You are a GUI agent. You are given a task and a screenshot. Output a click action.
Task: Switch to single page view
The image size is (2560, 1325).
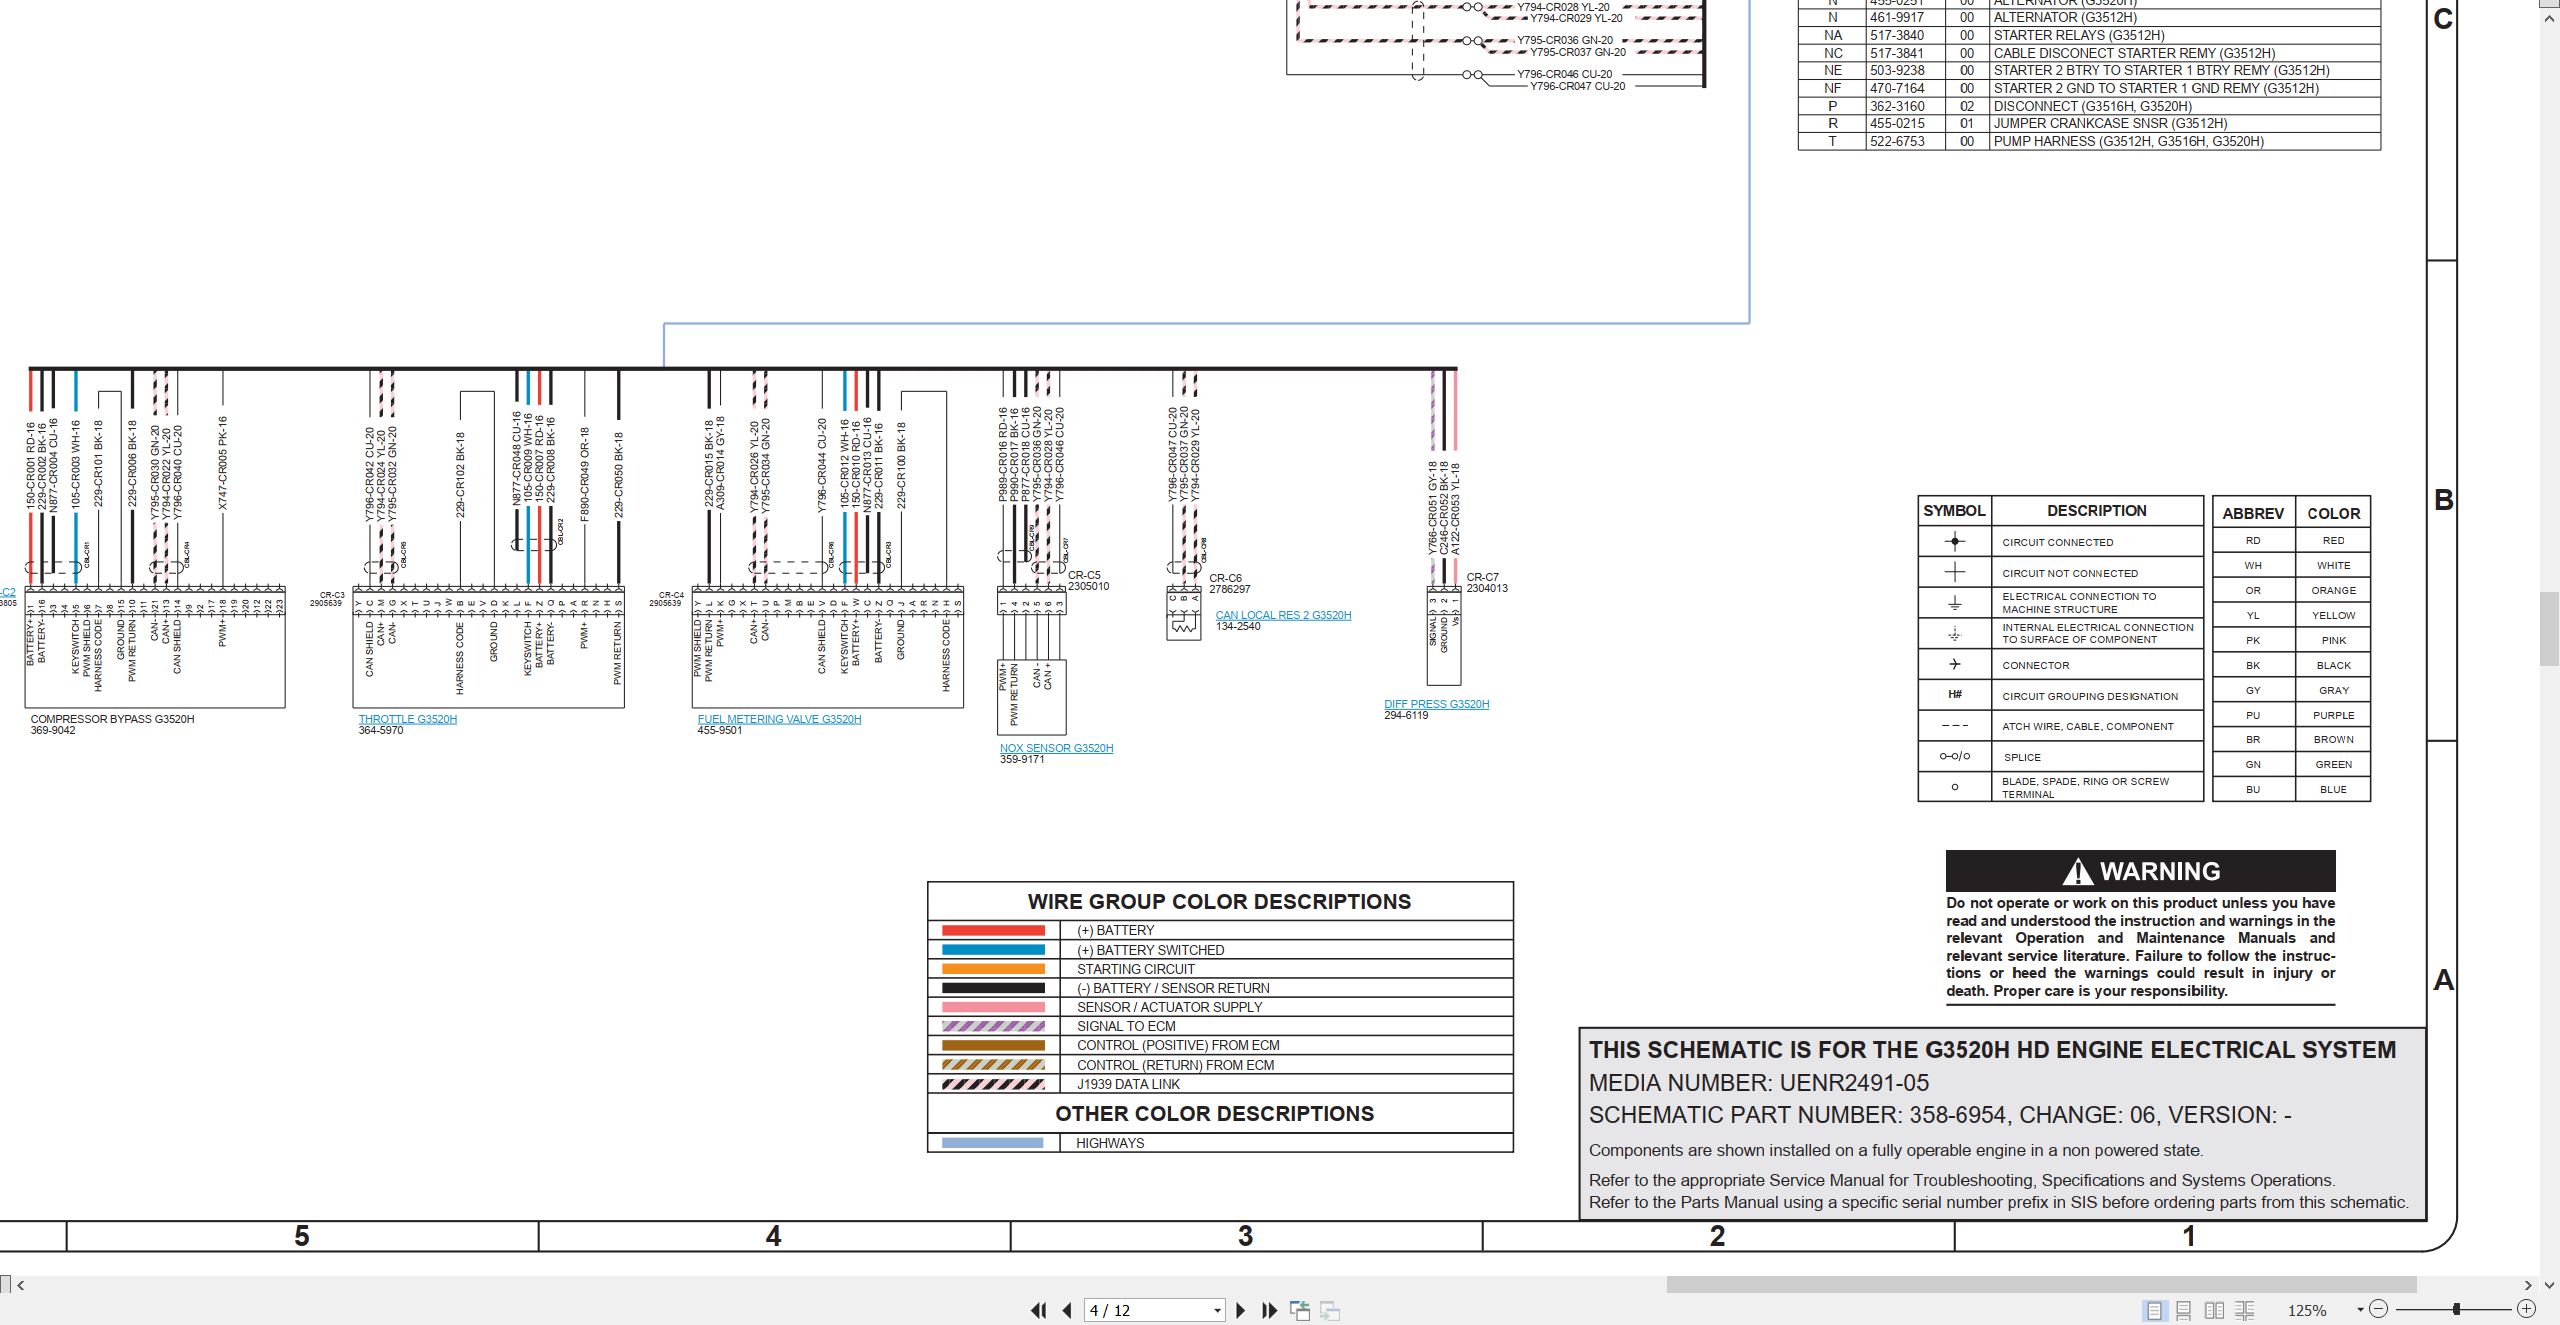(2154, 1310)
